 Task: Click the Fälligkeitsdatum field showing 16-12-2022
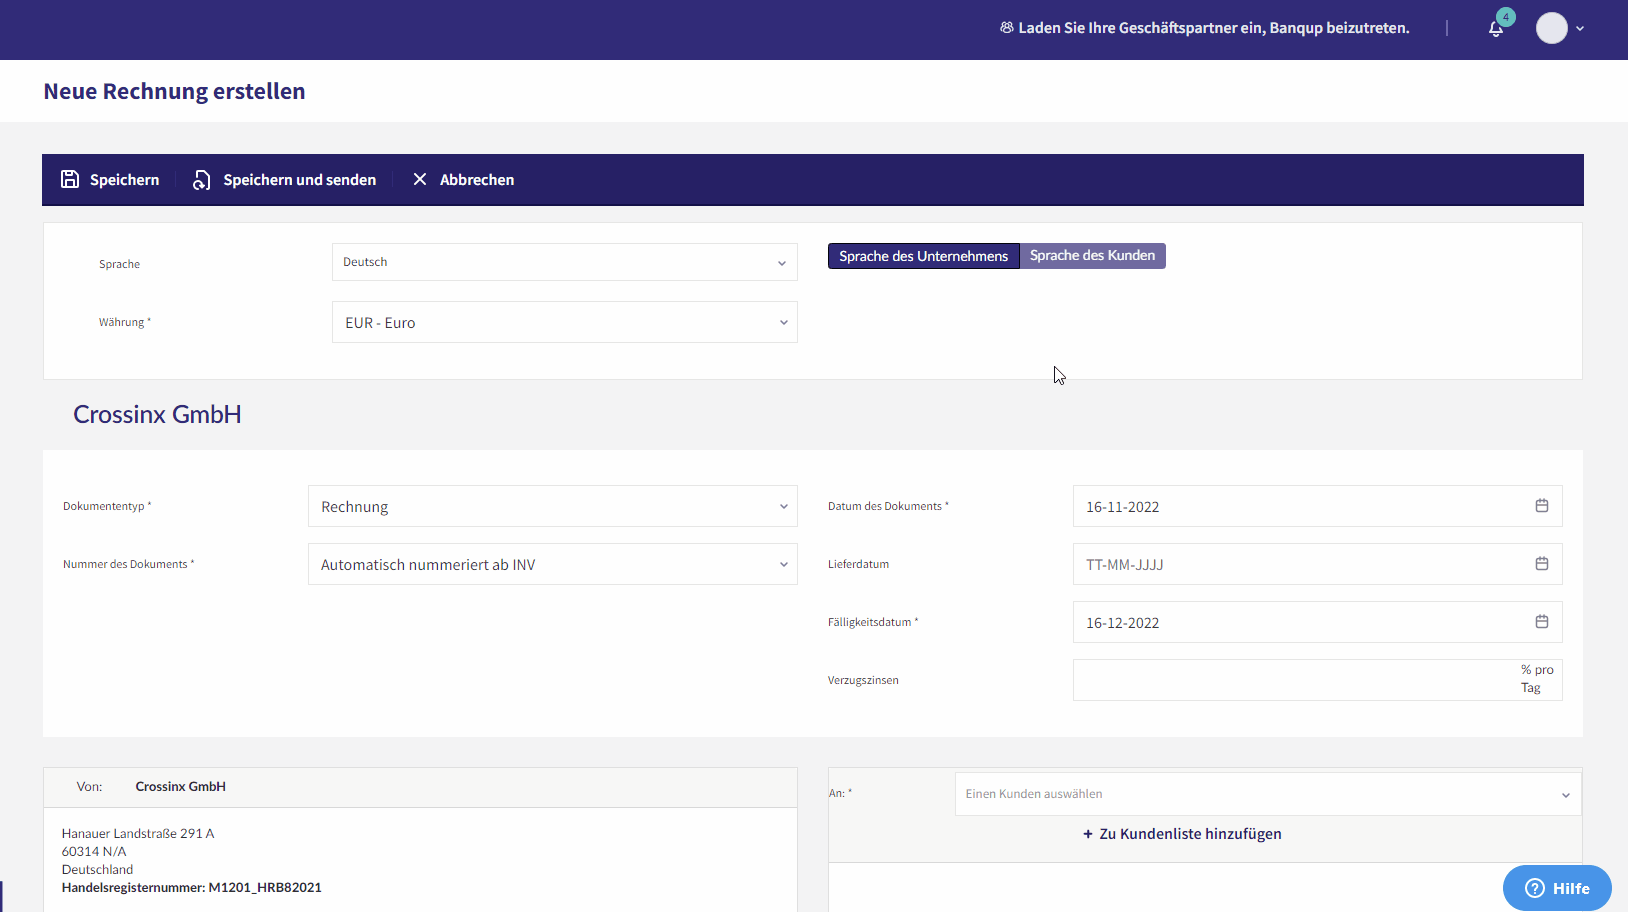(x=1317, y=622)
